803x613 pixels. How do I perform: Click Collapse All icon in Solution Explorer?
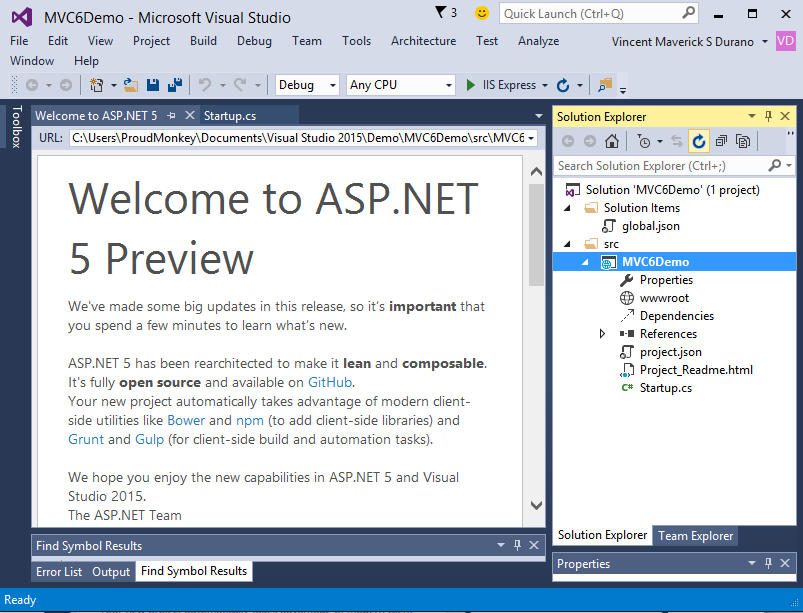721,141
